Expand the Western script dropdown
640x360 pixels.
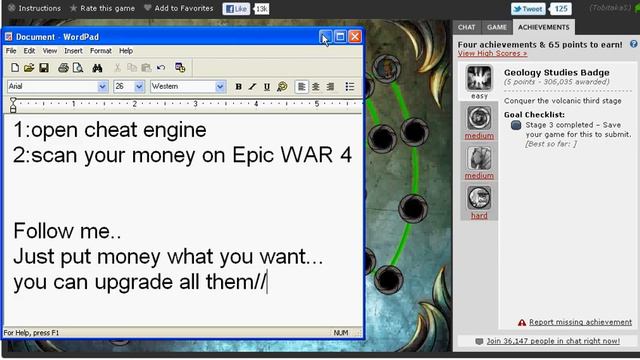pos(220,87)
